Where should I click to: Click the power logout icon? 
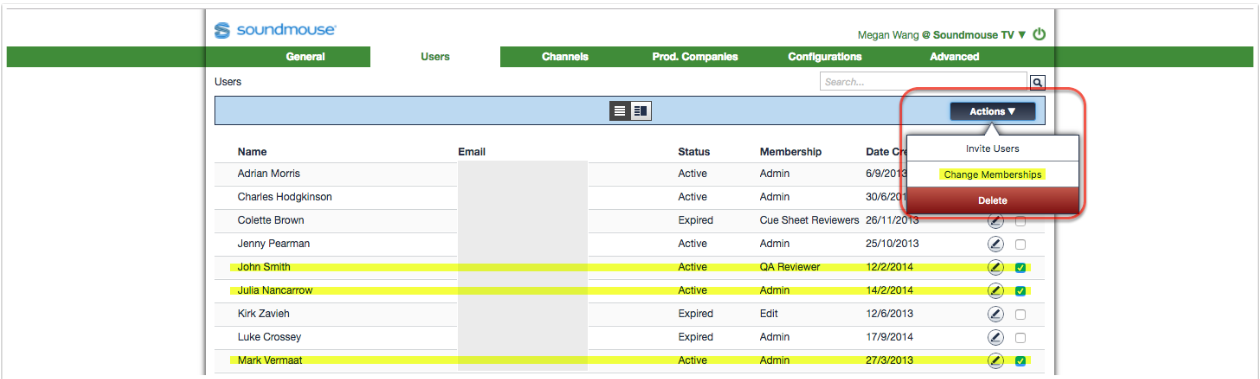(x=1039, y=34)
